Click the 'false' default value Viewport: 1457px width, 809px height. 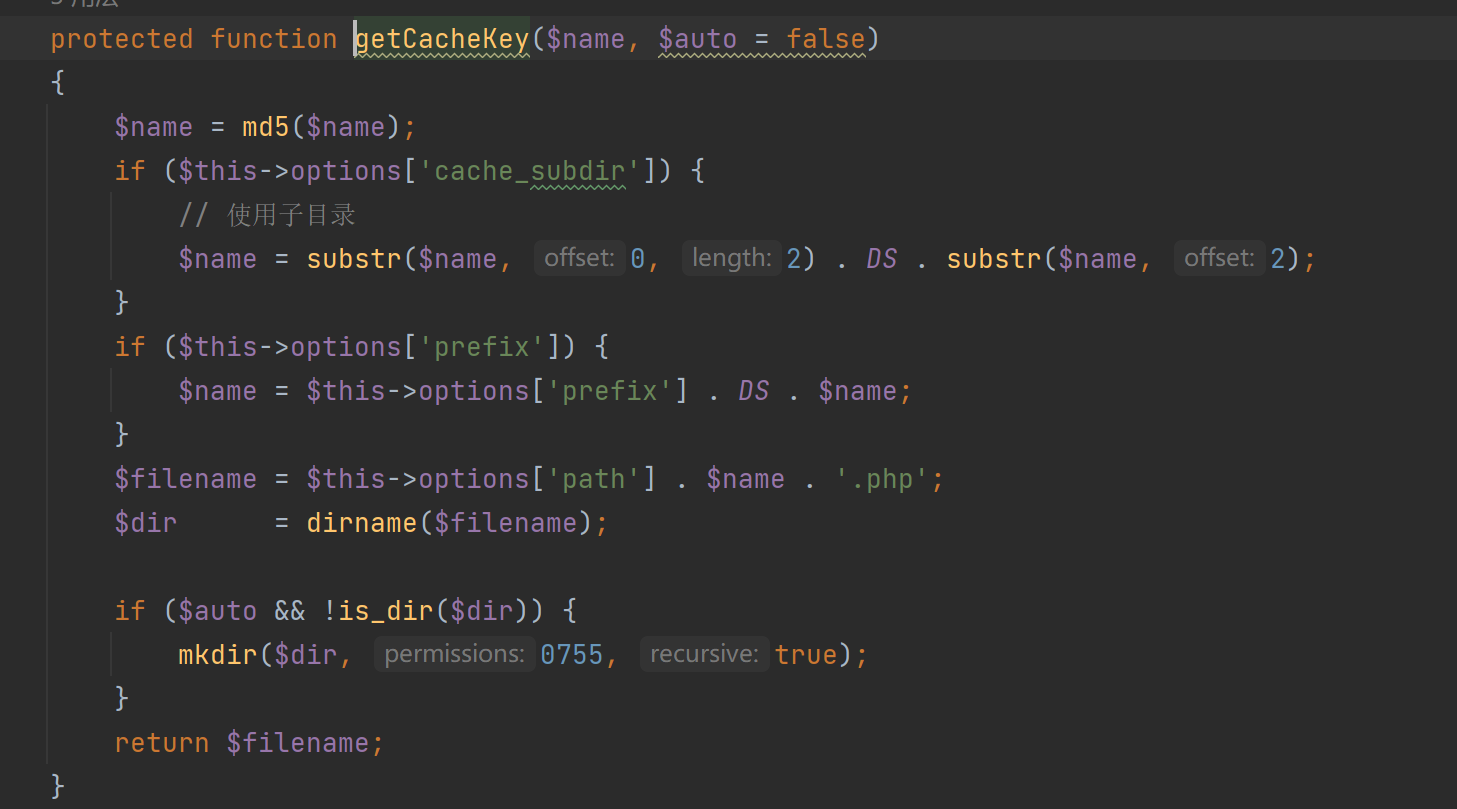pyautogui.click(x=826, y=39)
